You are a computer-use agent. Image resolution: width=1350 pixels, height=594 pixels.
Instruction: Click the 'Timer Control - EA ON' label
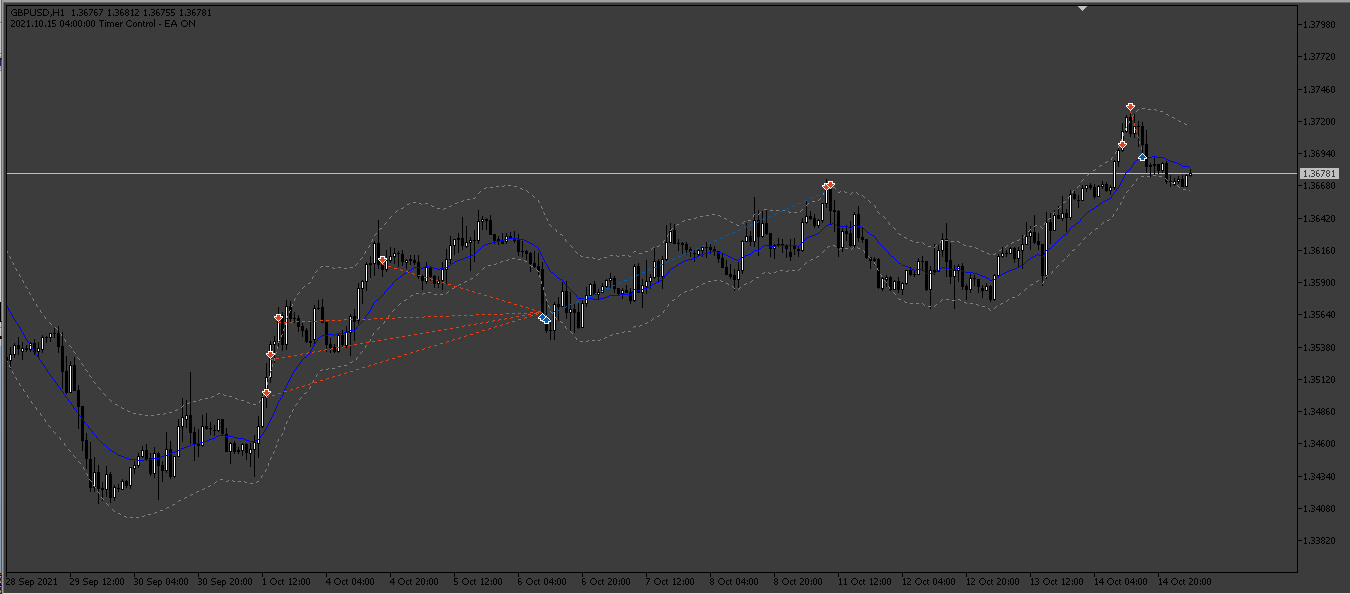click(x=146, y=23)
